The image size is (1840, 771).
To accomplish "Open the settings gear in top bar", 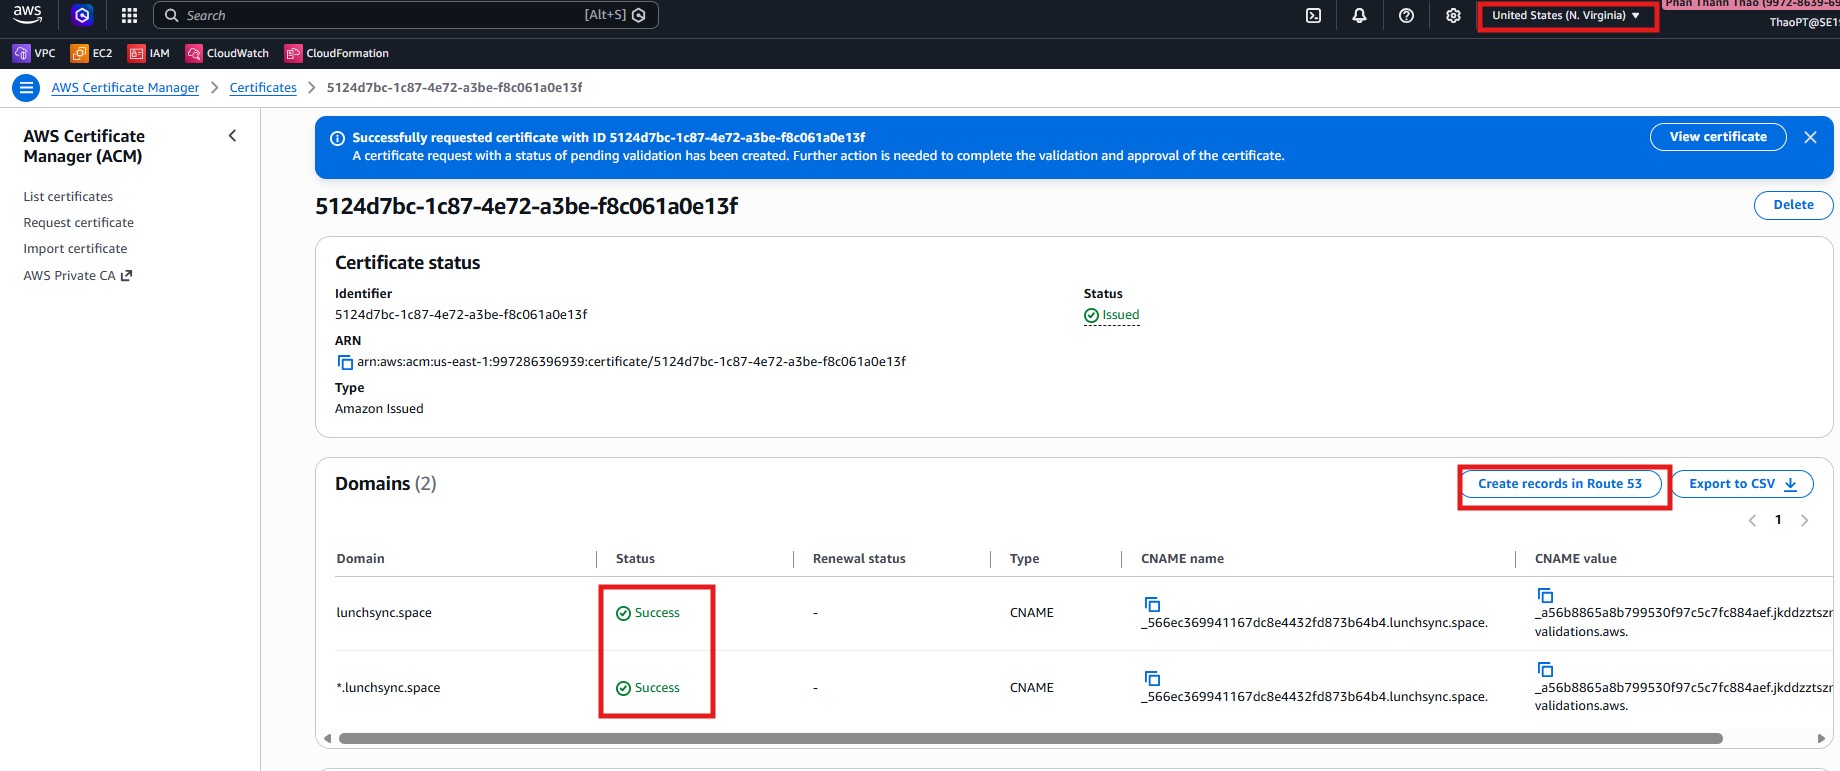I will [1453, 15].
